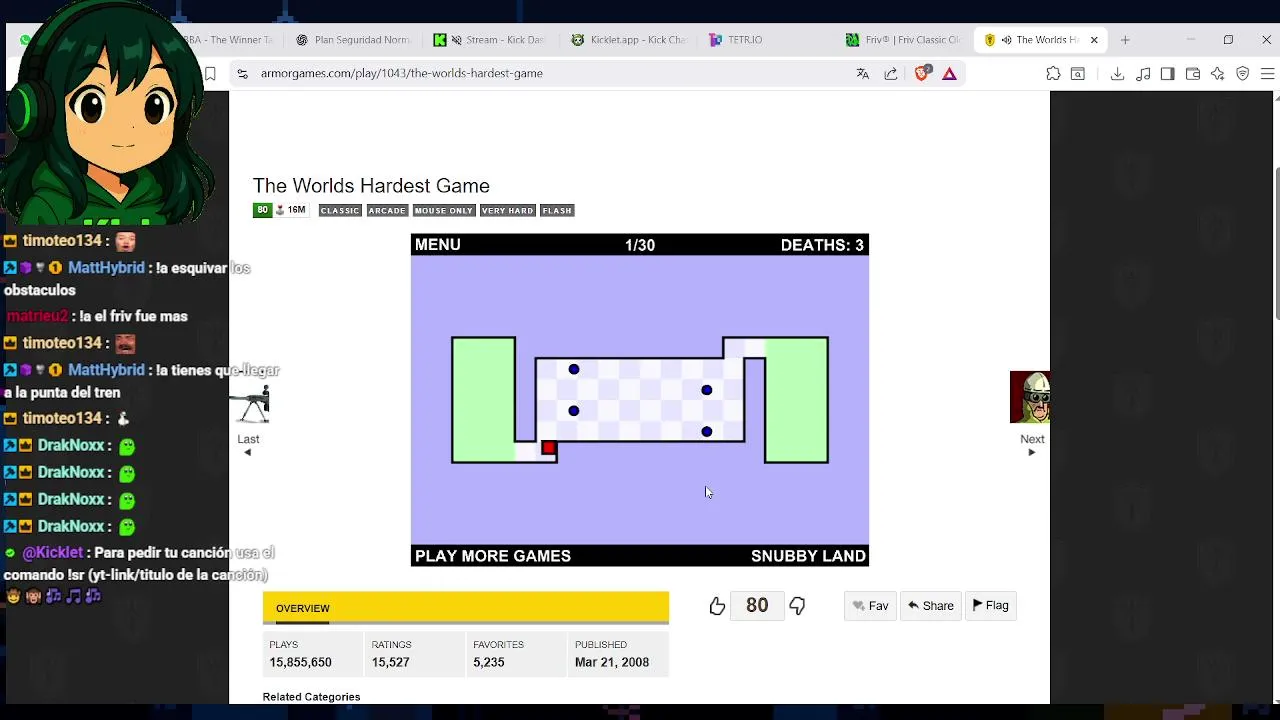Mute tab via speaker icon on Worlds Hardest tab
The height and width of the screenshot is (720, 1280).
(x=1007, y=40)
